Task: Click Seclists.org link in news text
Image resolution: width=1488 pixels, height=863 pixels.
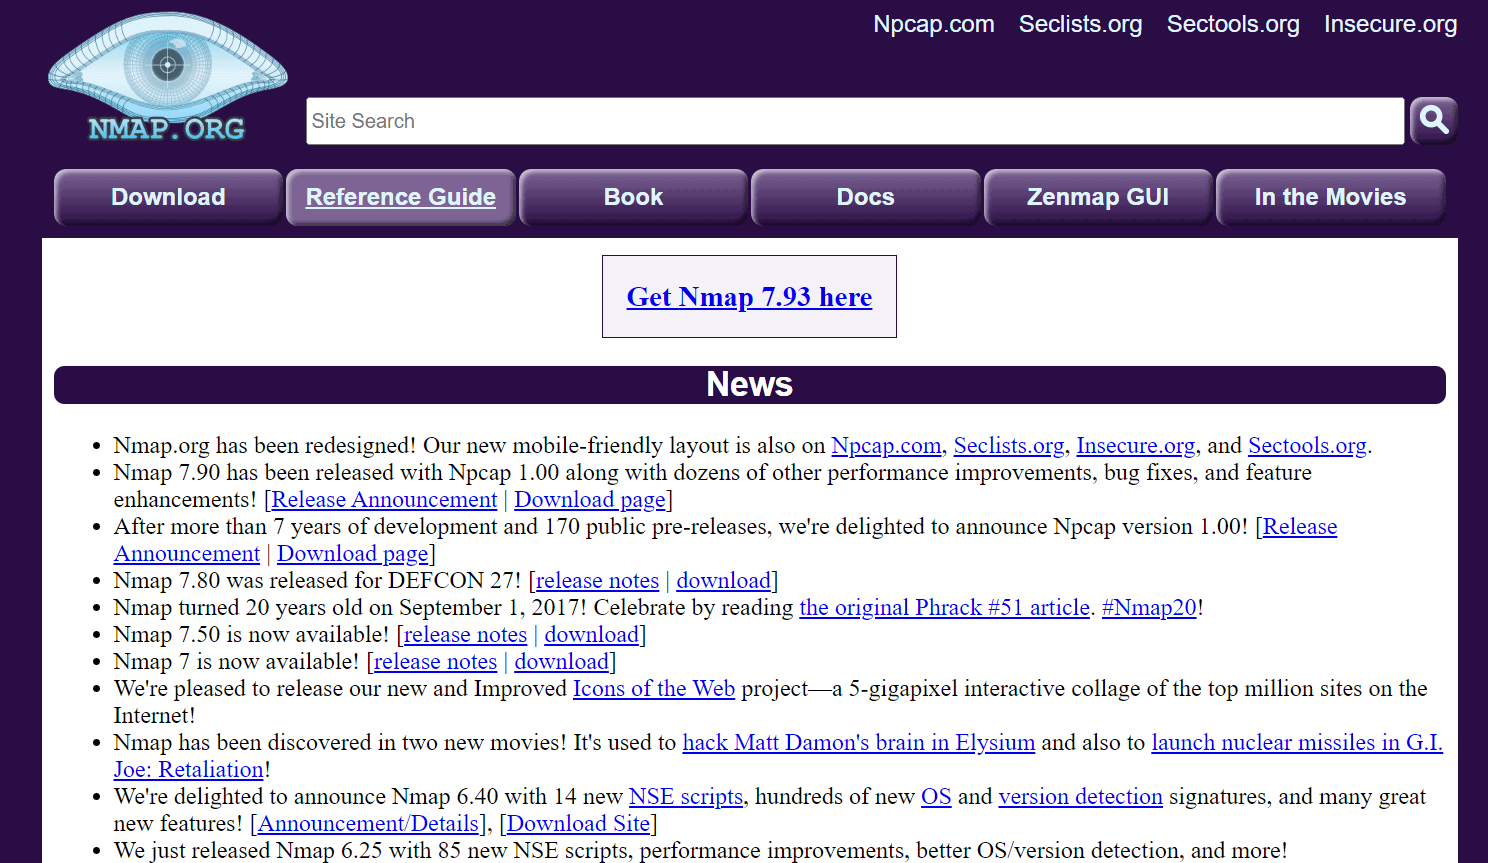Action: point(1009,445)
